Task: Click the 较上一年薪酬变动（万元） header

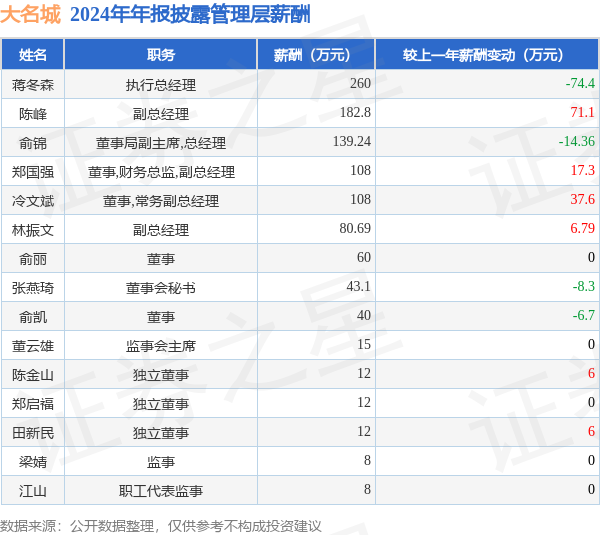Action: [487, 55]
